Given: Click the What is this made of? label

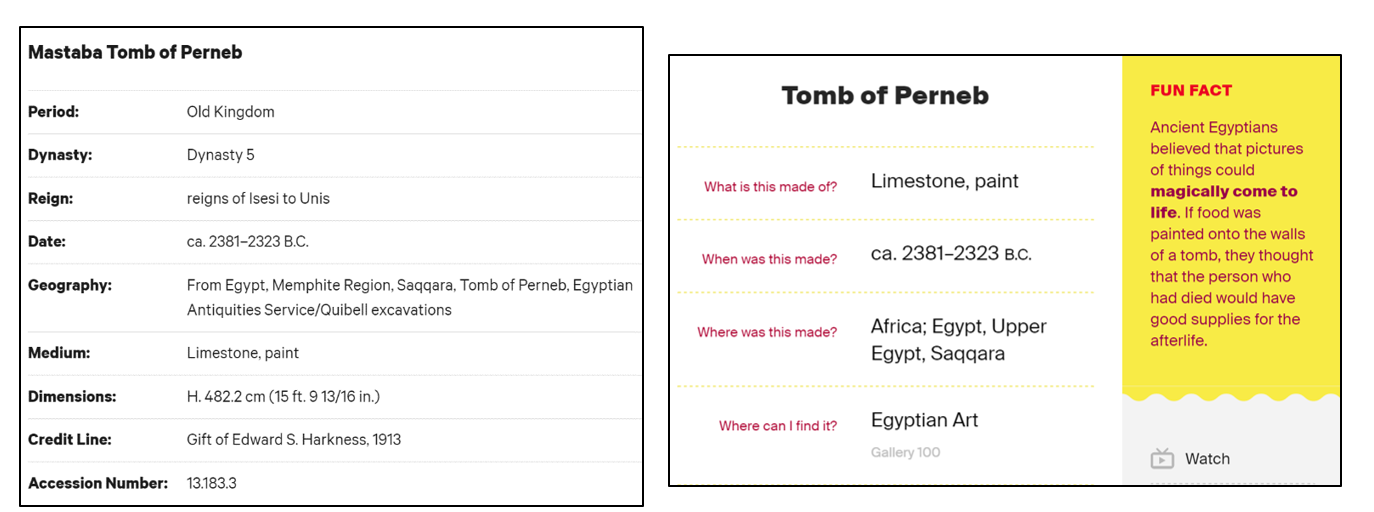Looking at the screenshot, I should pyautogui.click(x=770, y=187).
